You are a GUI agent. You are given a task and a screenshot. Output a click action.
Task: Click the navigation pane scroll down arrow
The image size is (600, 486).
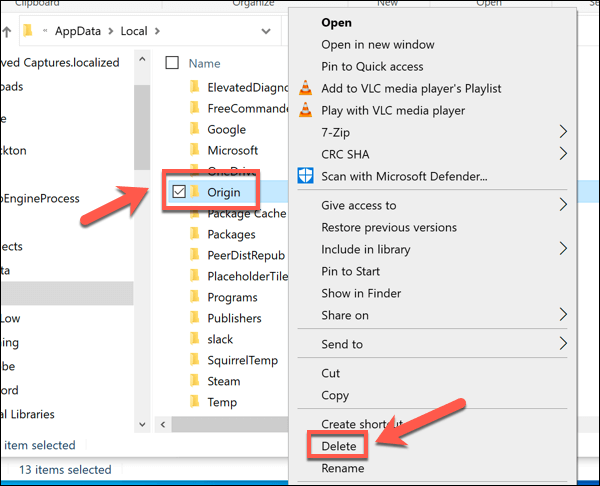142,424
